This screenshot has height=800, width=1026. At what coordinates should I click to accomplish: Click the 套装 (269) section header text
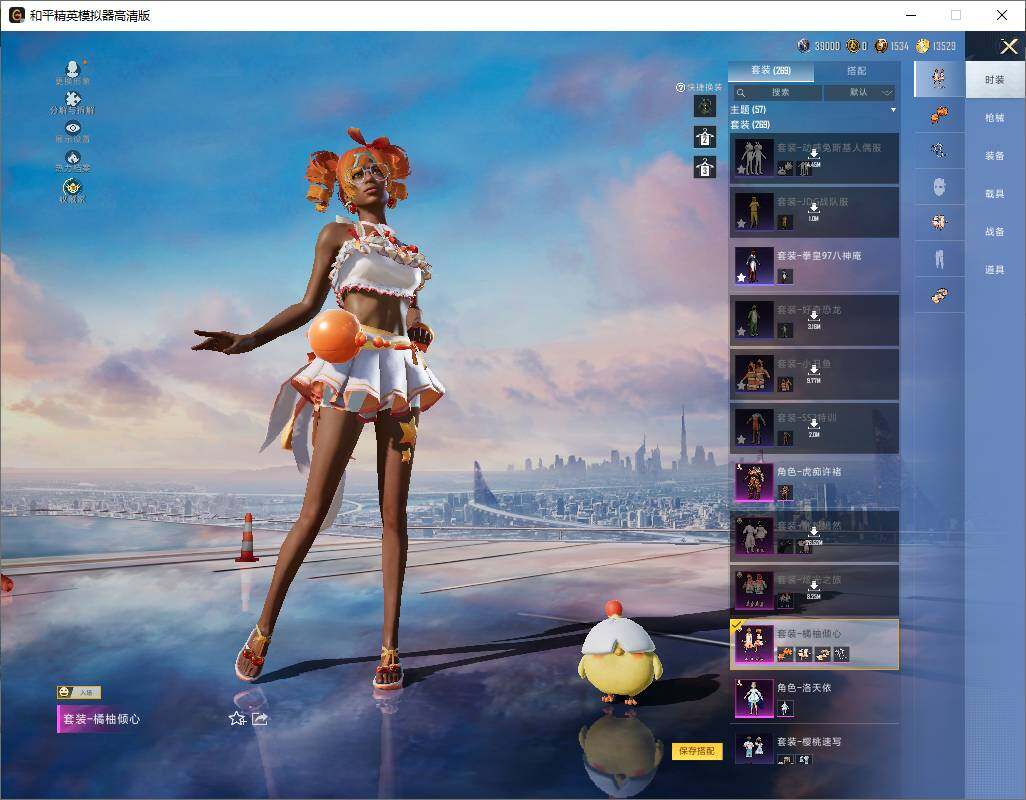point(750,124)
